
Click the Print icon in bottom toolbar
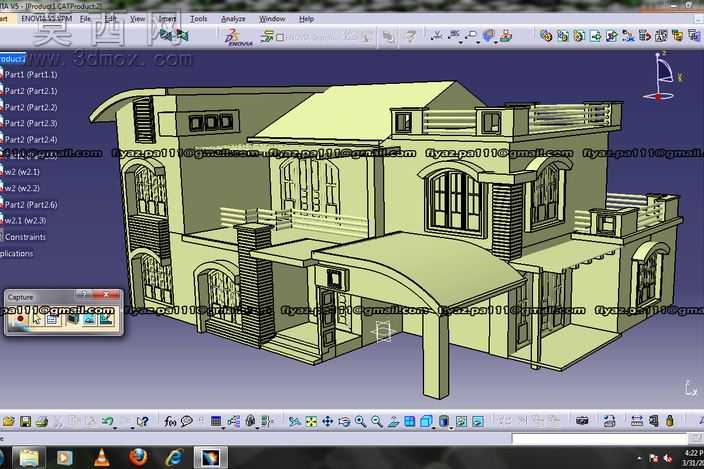tap(42, 421)
